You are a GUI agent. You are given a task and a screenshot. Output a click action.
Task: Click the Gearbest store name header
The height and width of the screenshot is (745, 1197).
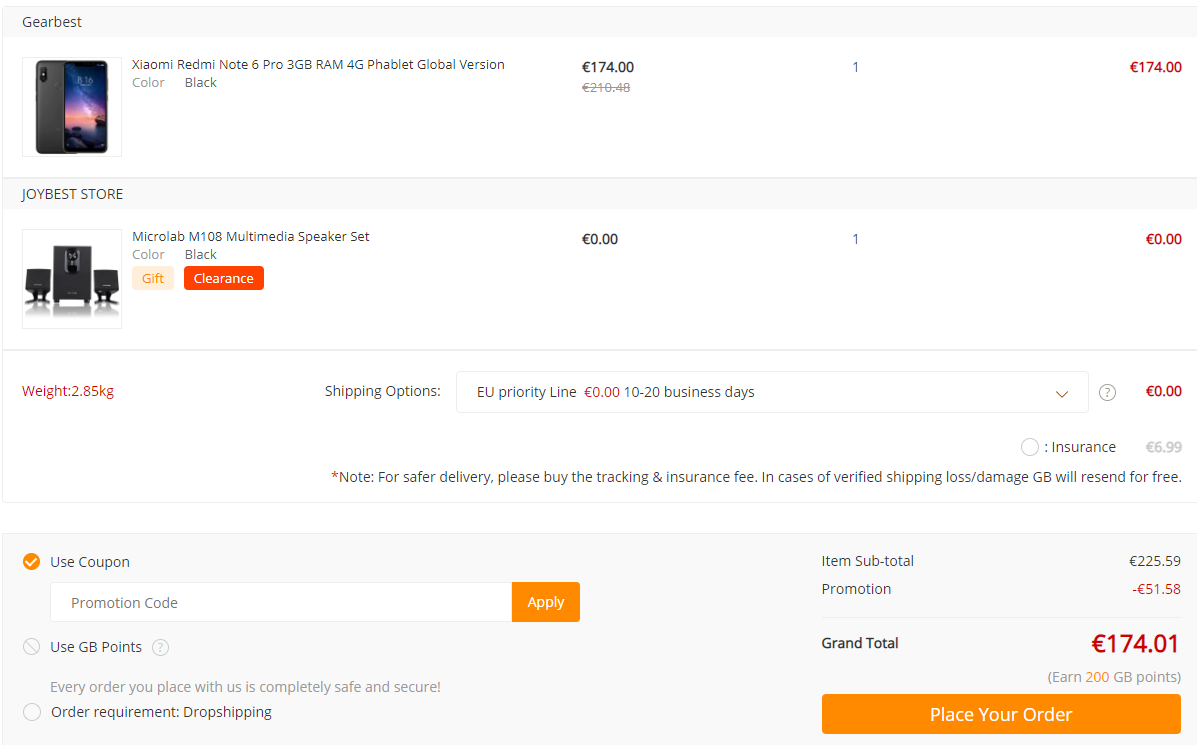(52, 22)
